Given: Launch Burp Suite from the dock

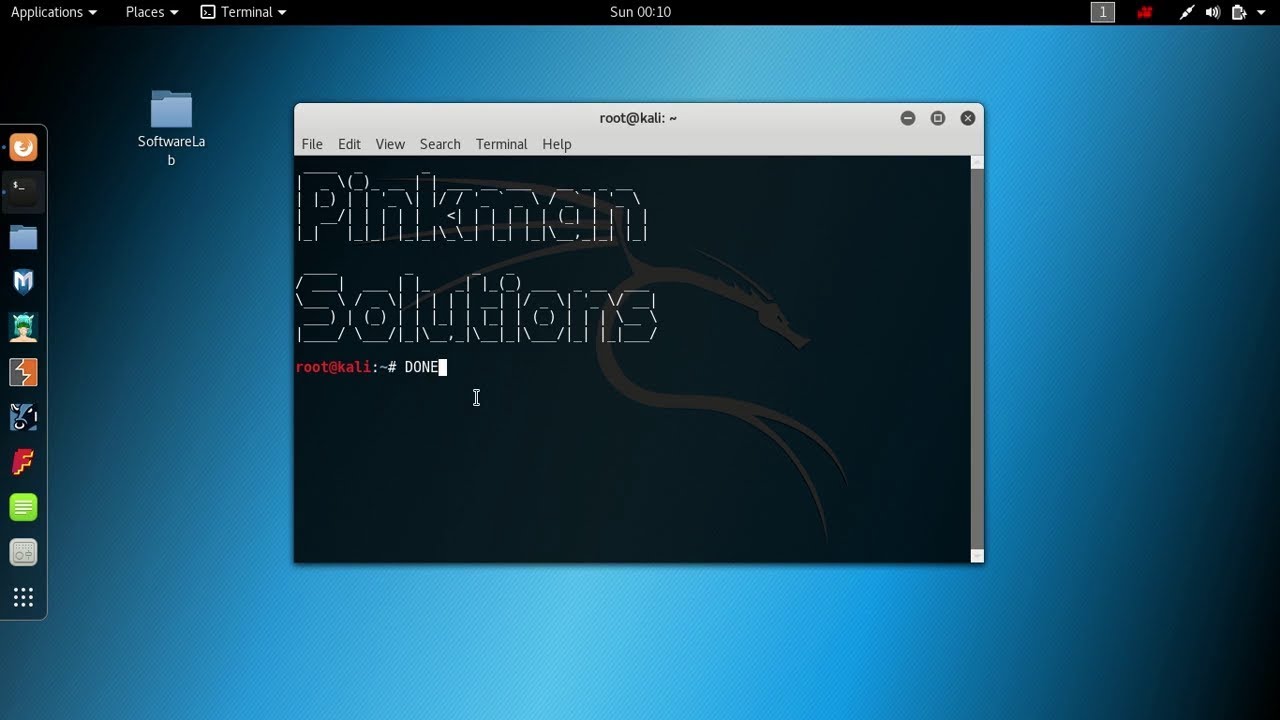Looking at the screenshot, I should pos(23,373).
